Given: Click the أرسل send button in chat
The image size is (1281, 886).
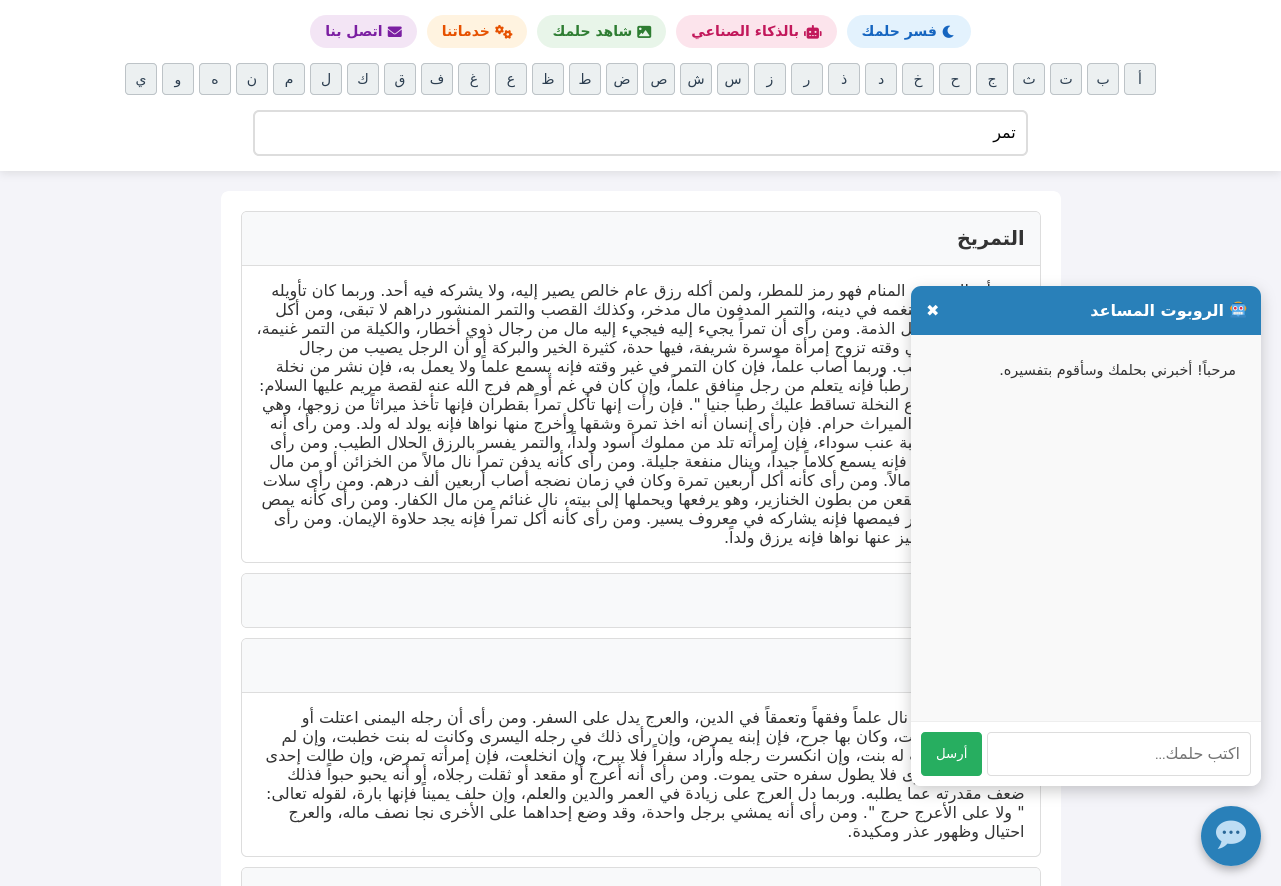Looking at the screenshot, I should point(951,754).
